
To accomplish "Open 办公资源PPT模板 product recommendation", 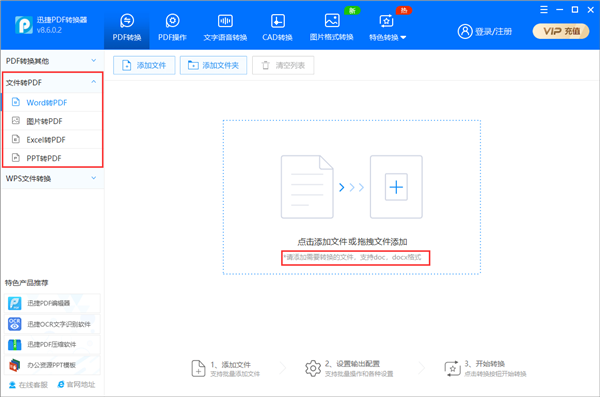I will [52, 365].
